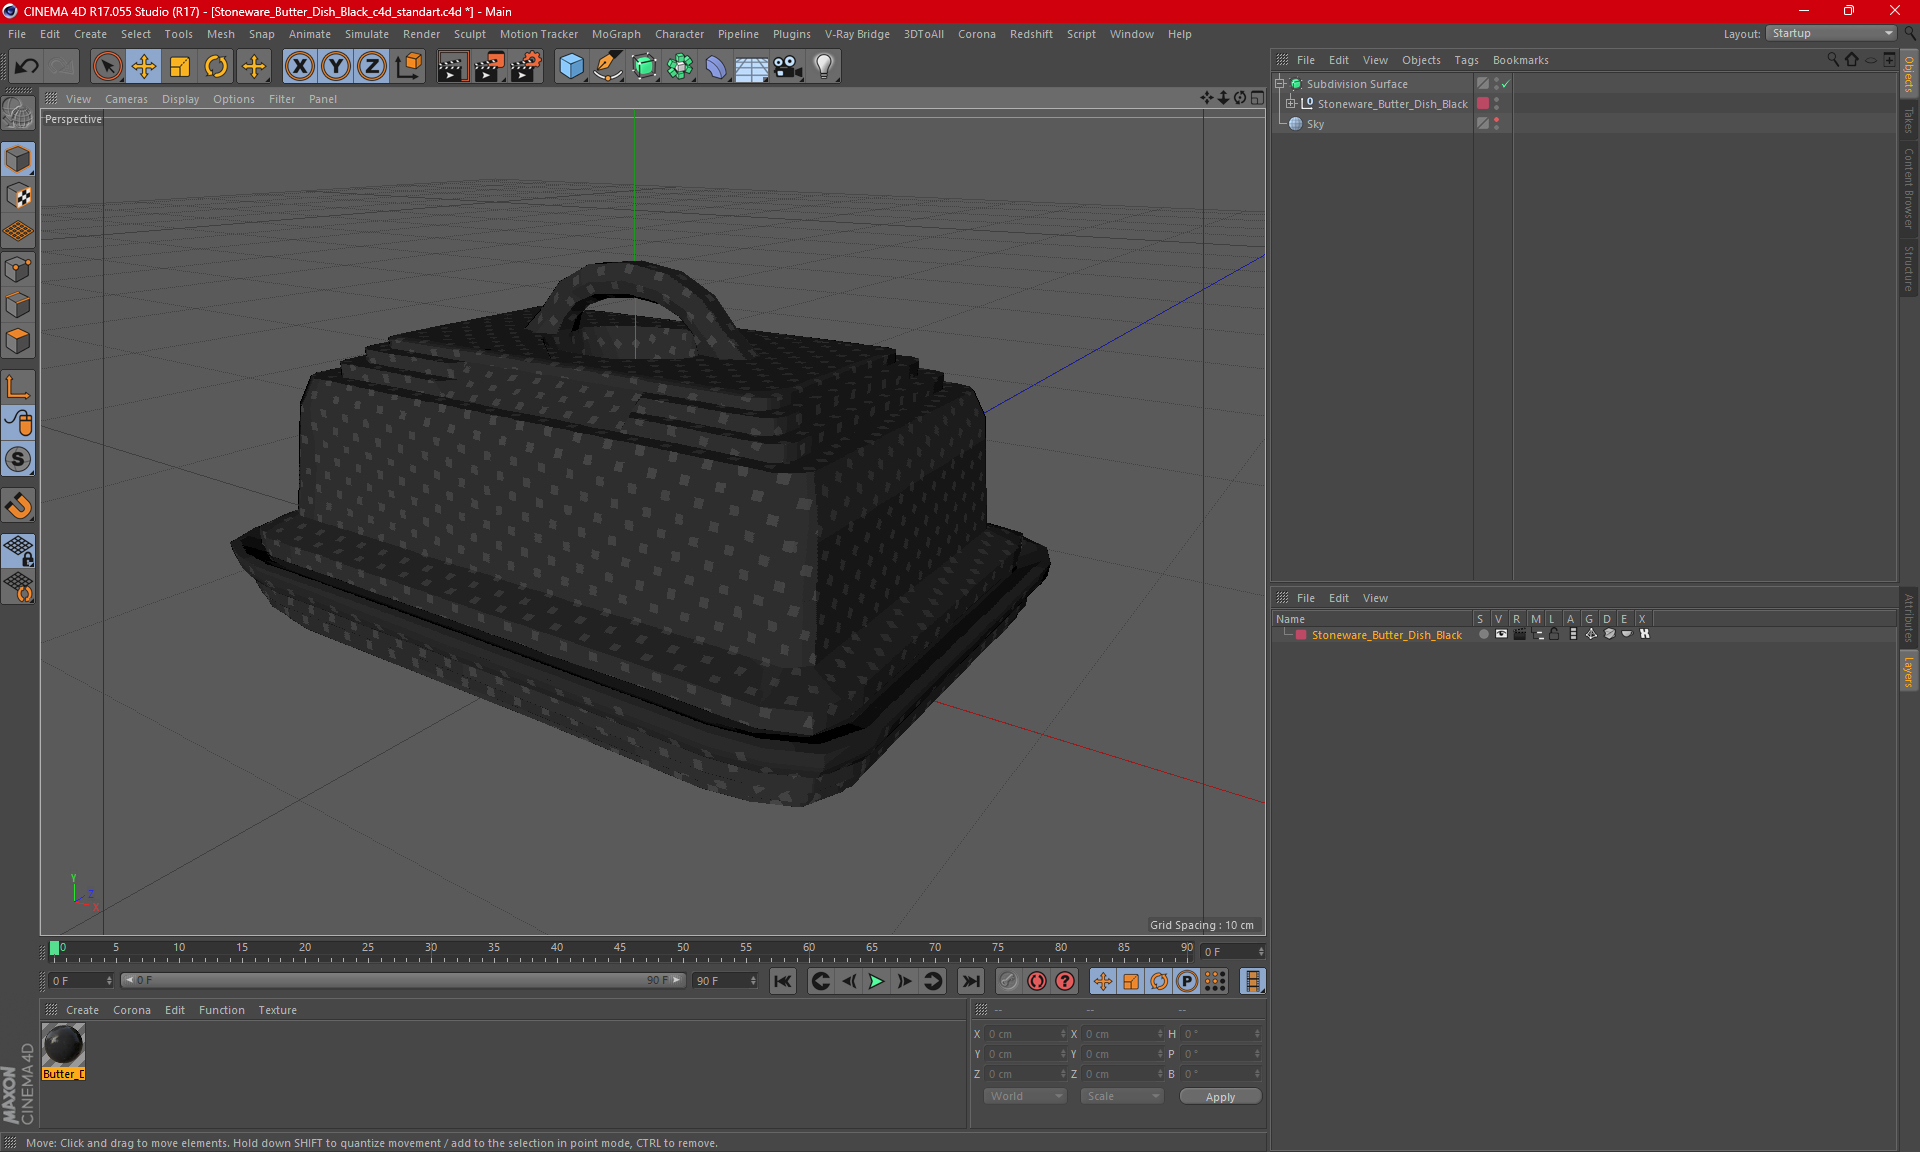1920x1152 pixels.
Task: Go to end of animation
Action: (x=970, y=981)
